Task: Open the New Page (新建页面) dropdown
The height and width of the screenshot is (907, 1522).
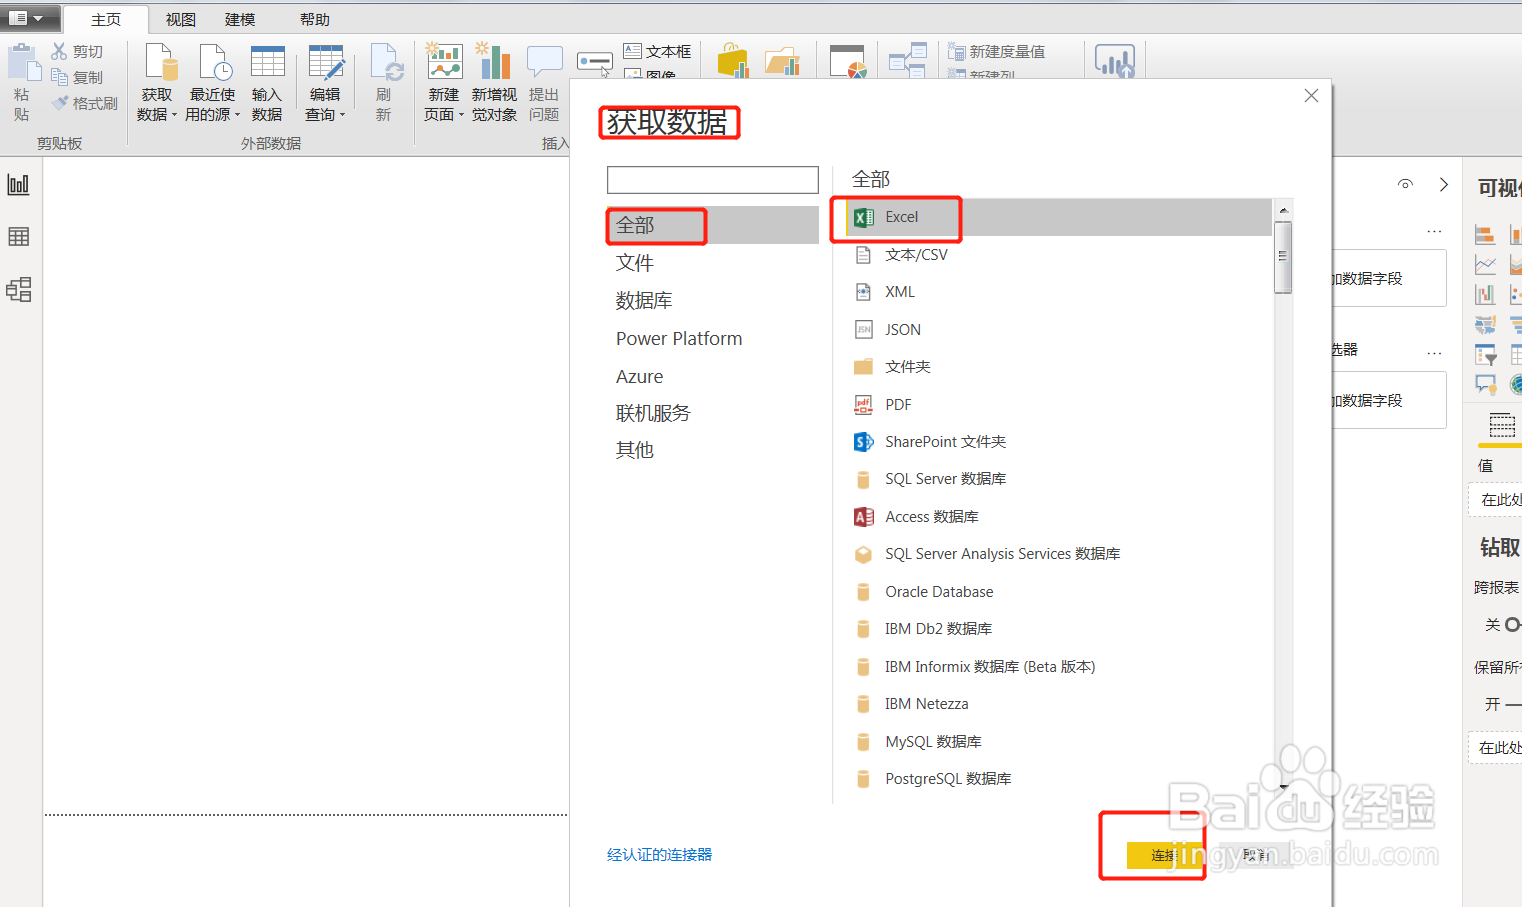Action: [444, 82]
